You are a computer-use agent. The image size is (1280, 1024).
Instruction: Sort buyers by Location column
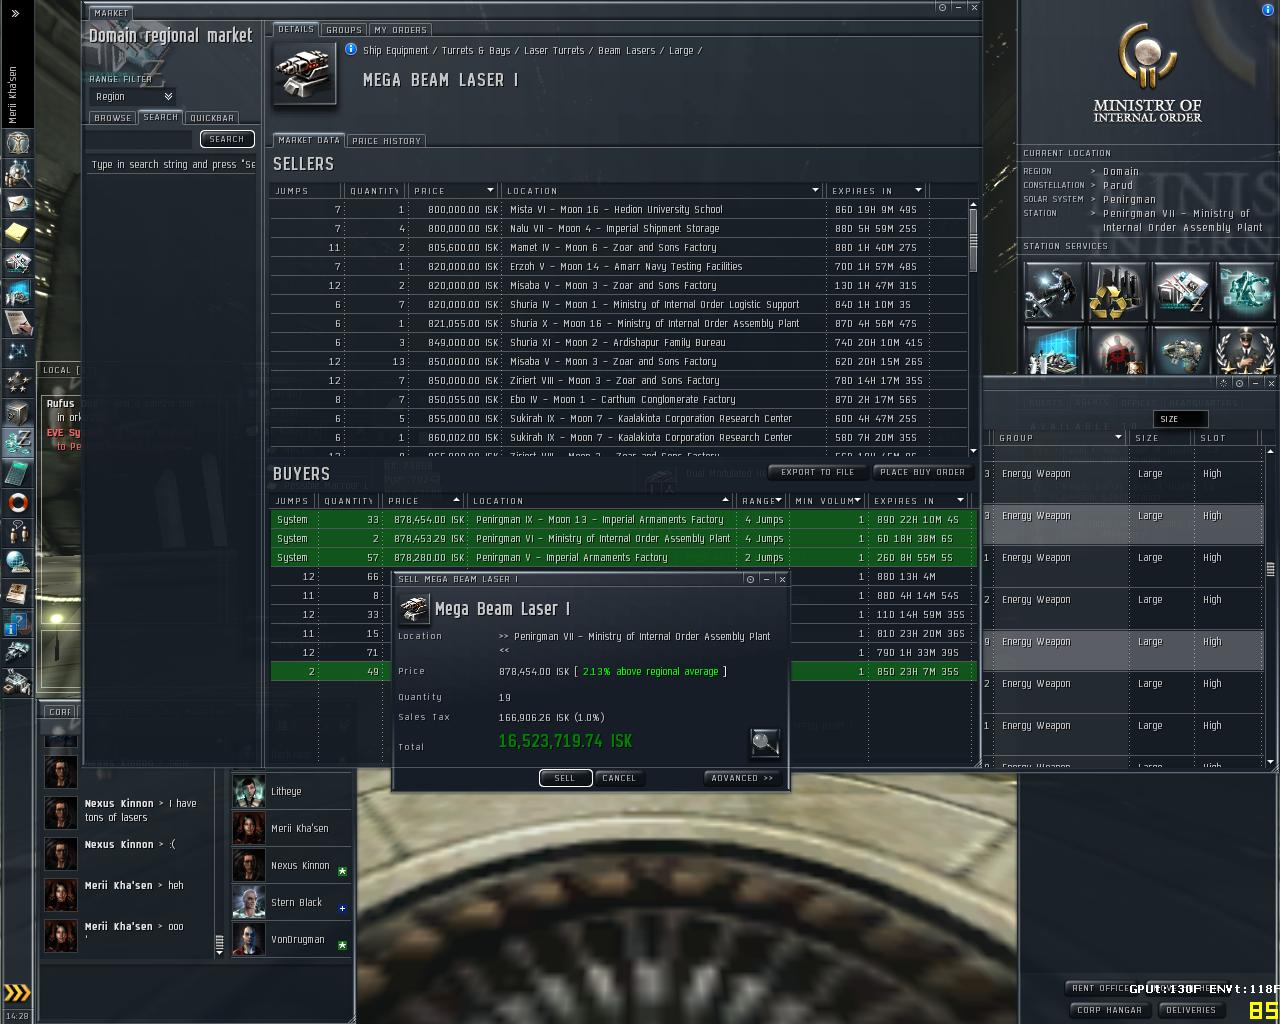600,500
